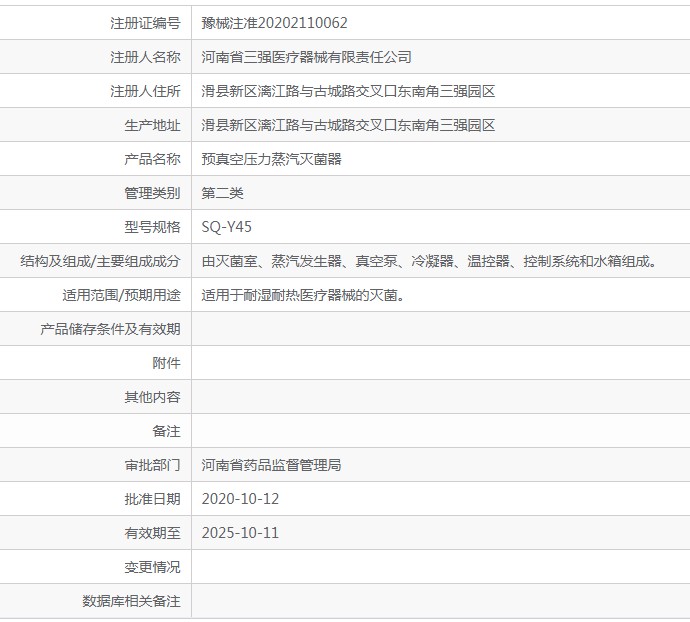The height and width of the screenshot is (622, 690).
Task: Click the 管理类别 label
Action: coord(152,193)
